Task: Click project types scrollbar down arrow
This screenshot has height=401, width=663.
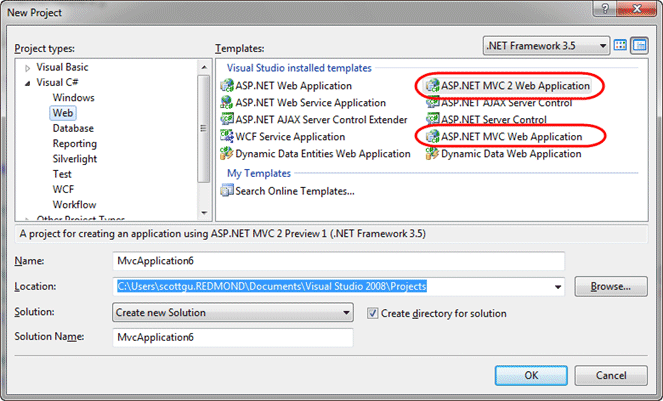Action: 204,213
